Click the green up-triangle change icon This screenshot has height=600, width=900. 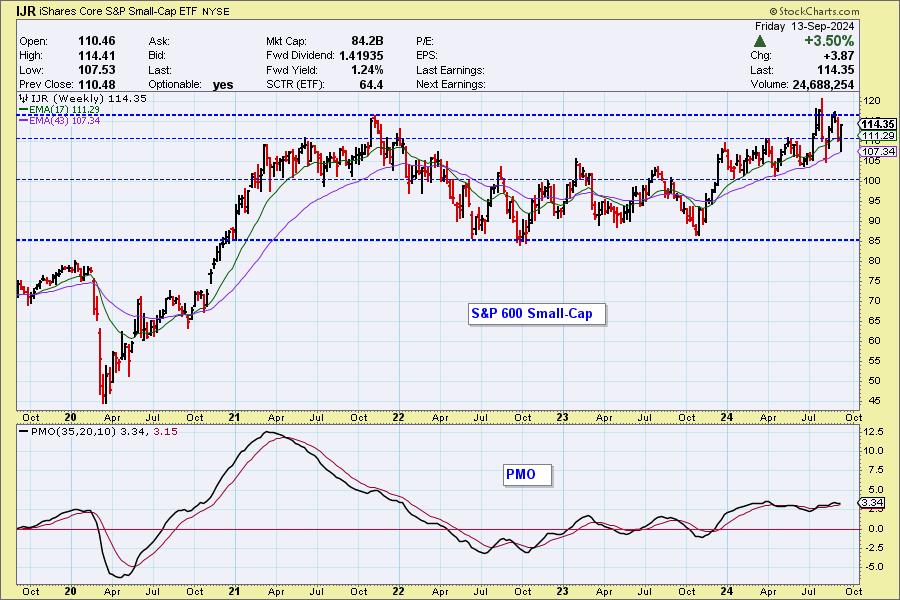pyautogui.click(x=760, y=41)
